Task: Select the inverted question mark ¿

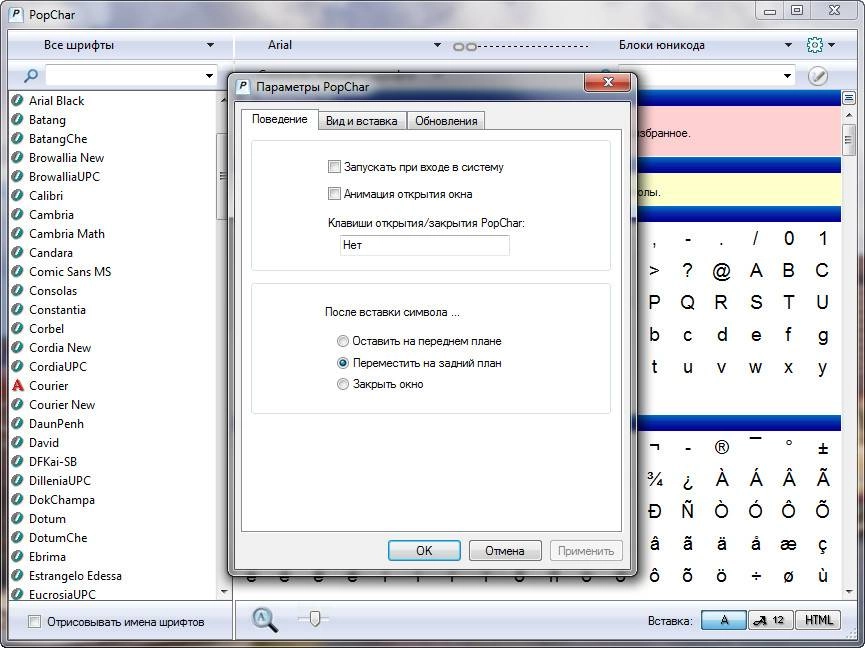Action: pos(687,481)
